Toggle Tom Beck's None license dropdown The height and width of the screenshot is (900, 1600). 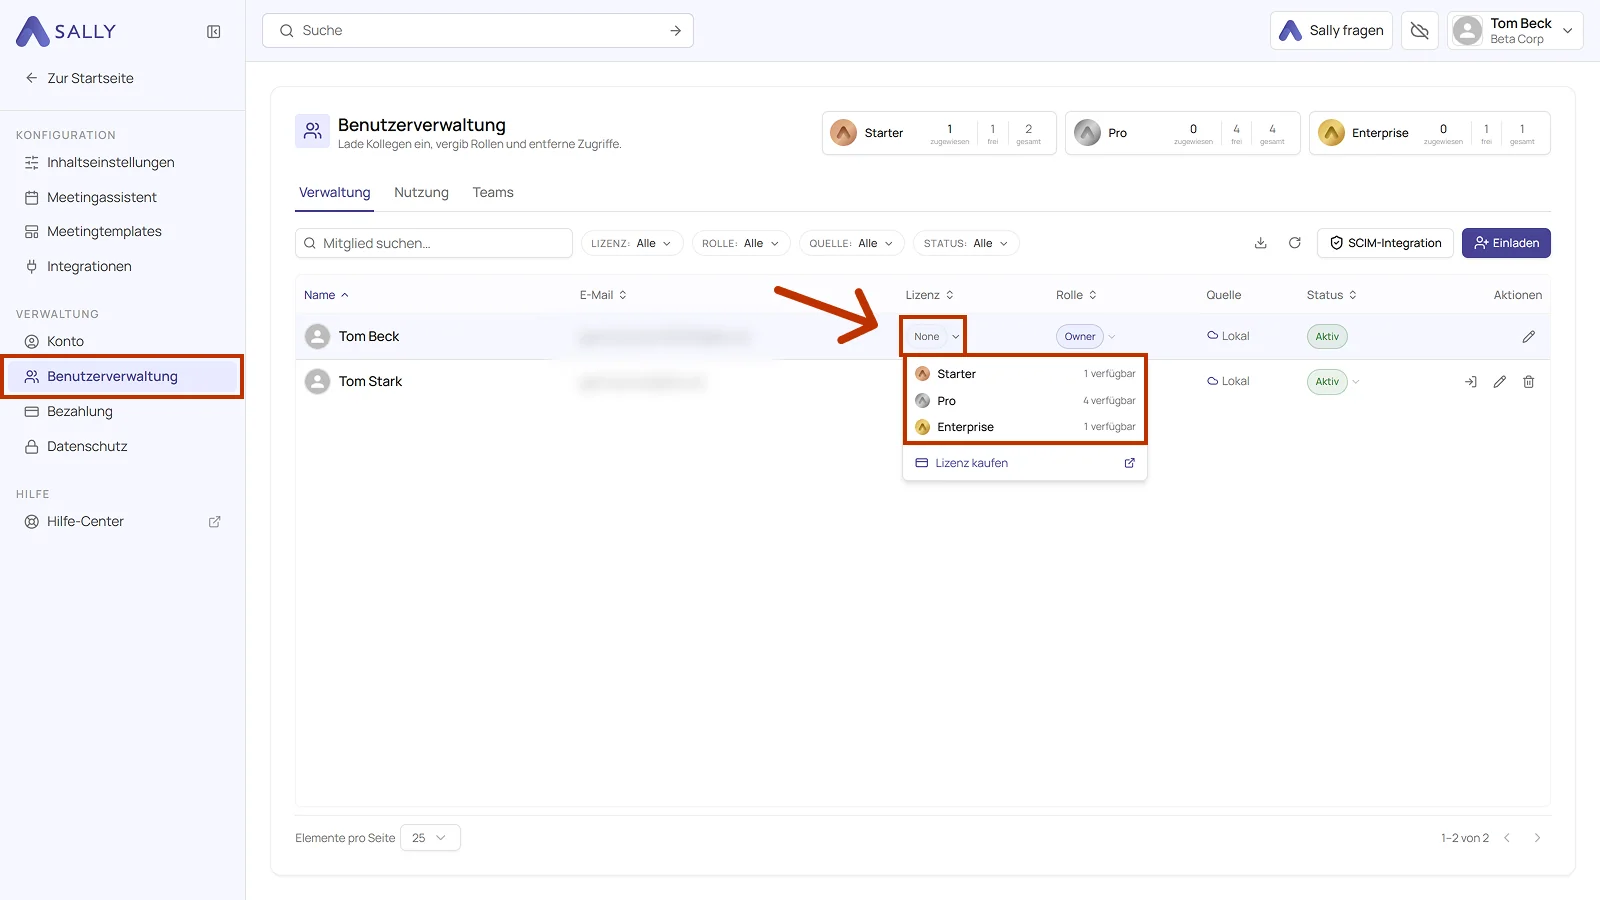pos(934,337)
